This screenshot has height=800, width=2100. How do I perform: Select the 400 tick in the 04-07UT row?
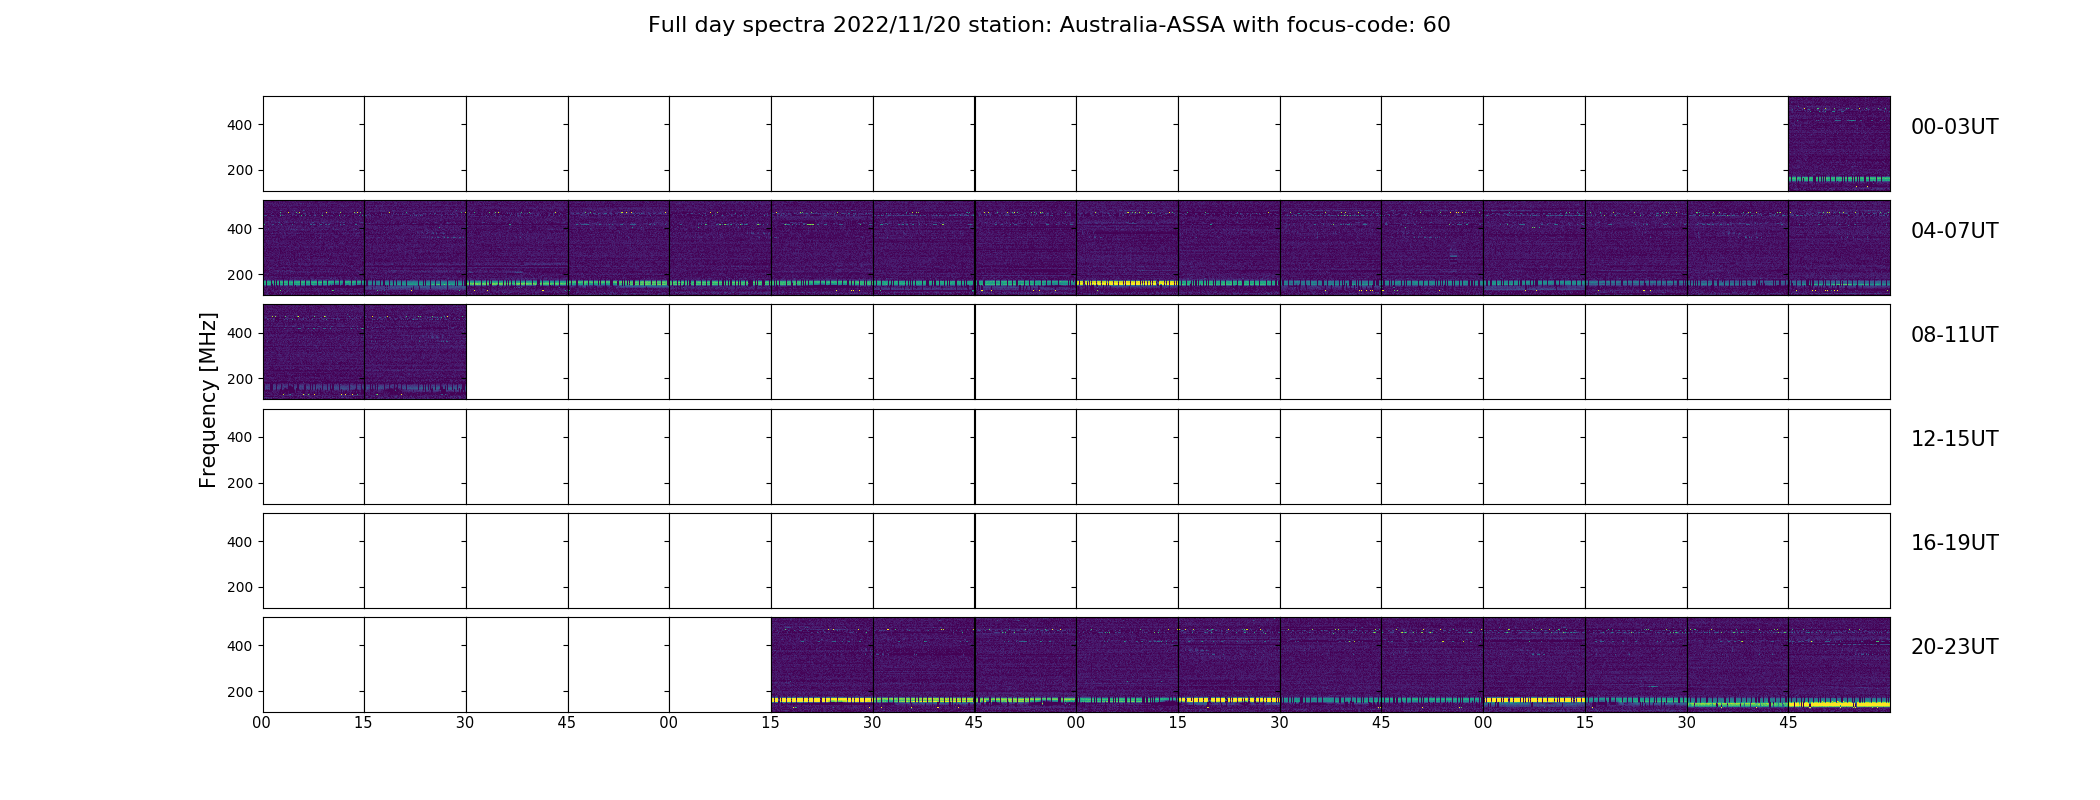[x=240, y=229]
